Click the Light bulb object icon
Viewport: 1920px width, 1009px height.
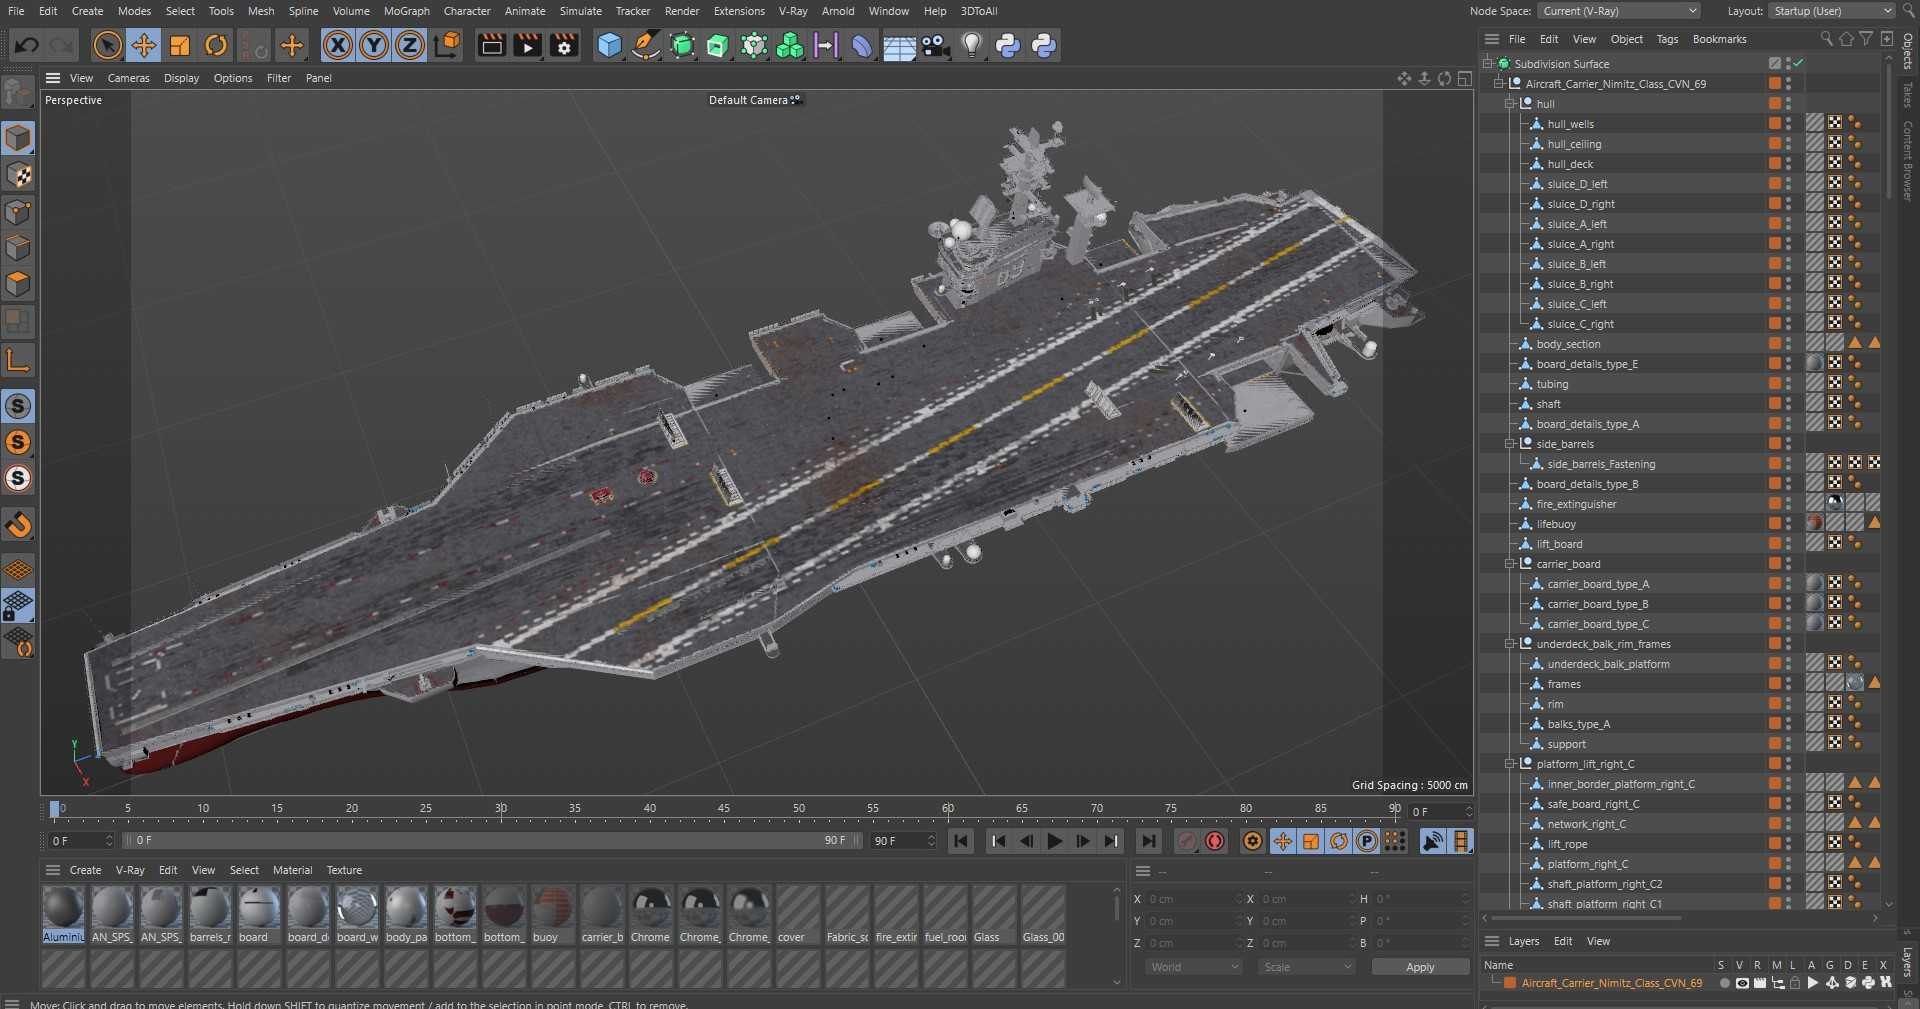click(x=971, y=45)
